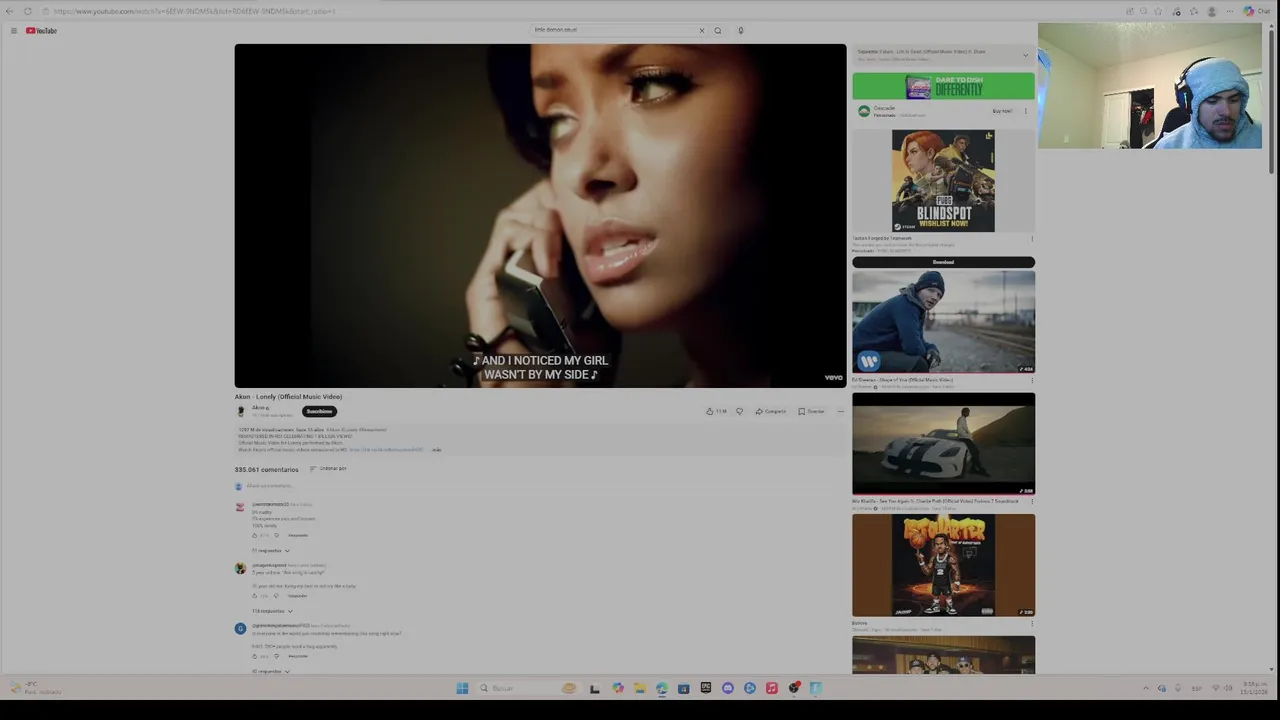
Task: Open the See You Again three-dot options
Action: [1032, 502]
